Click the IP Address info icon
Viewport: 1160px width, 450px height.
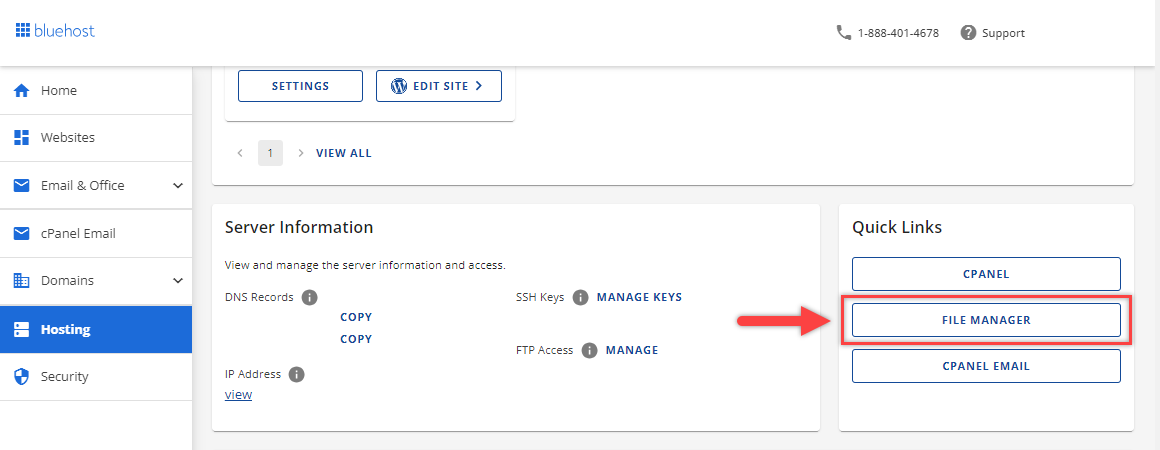coord(296,374)
